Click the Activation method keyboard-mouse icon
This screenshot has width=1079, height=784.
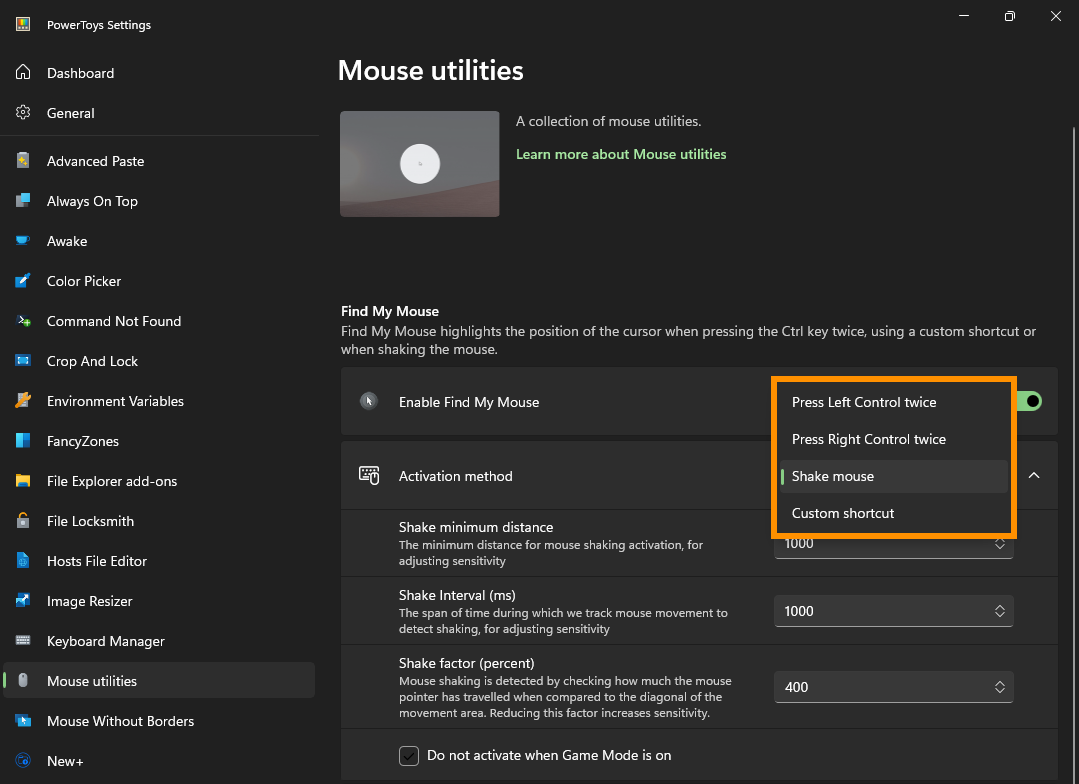click(x=369, y=475)
